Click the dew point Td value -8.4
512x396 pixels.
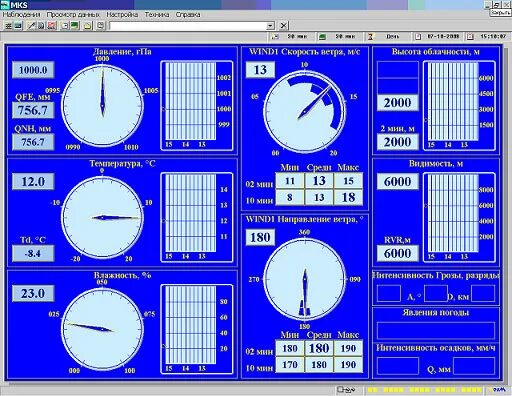tap(33, 253)
